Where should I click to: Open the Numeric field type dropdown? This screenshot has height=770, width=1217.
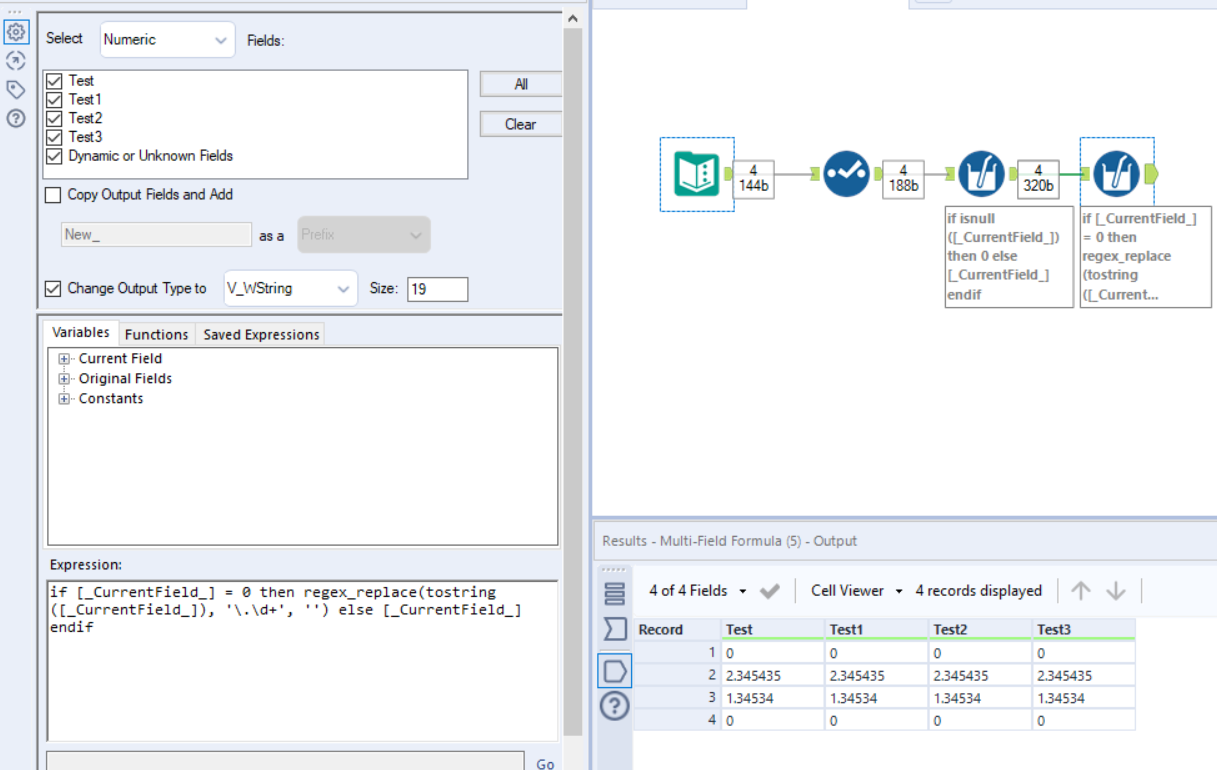[x=167, y=40]
